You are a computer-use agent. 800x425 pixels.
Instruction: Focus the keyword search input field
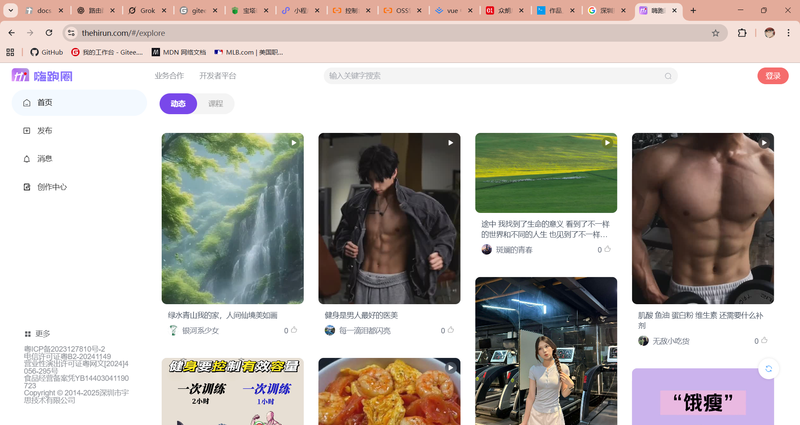[x=500, y=76]
